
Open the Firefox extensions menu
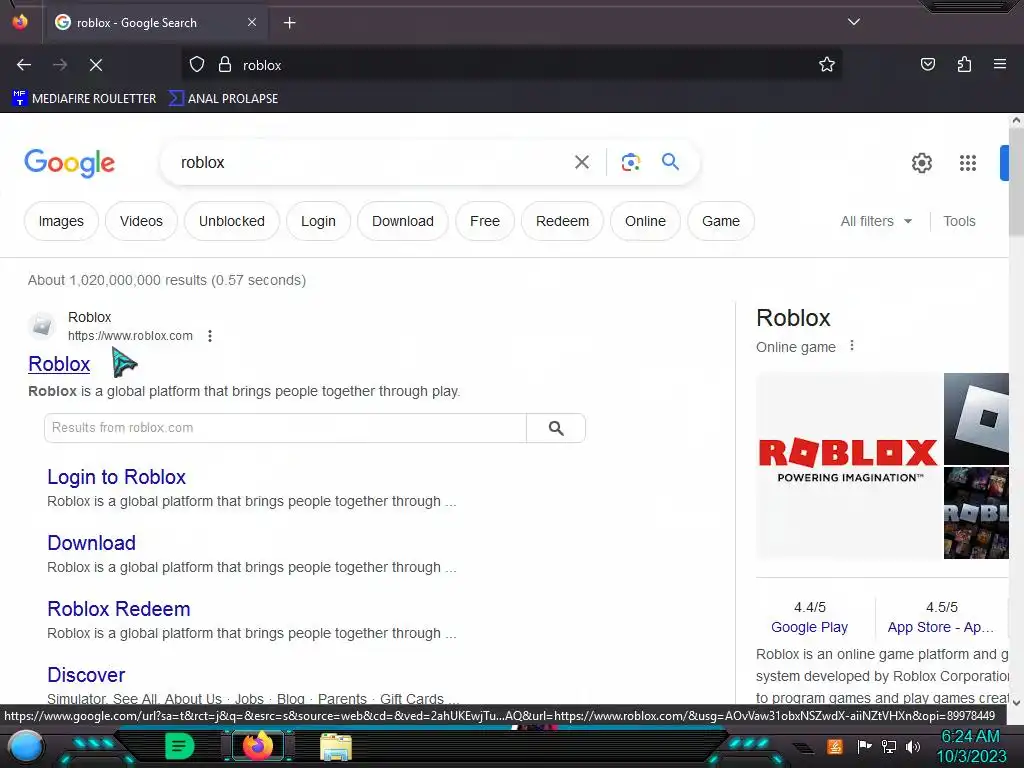(964, 65)
